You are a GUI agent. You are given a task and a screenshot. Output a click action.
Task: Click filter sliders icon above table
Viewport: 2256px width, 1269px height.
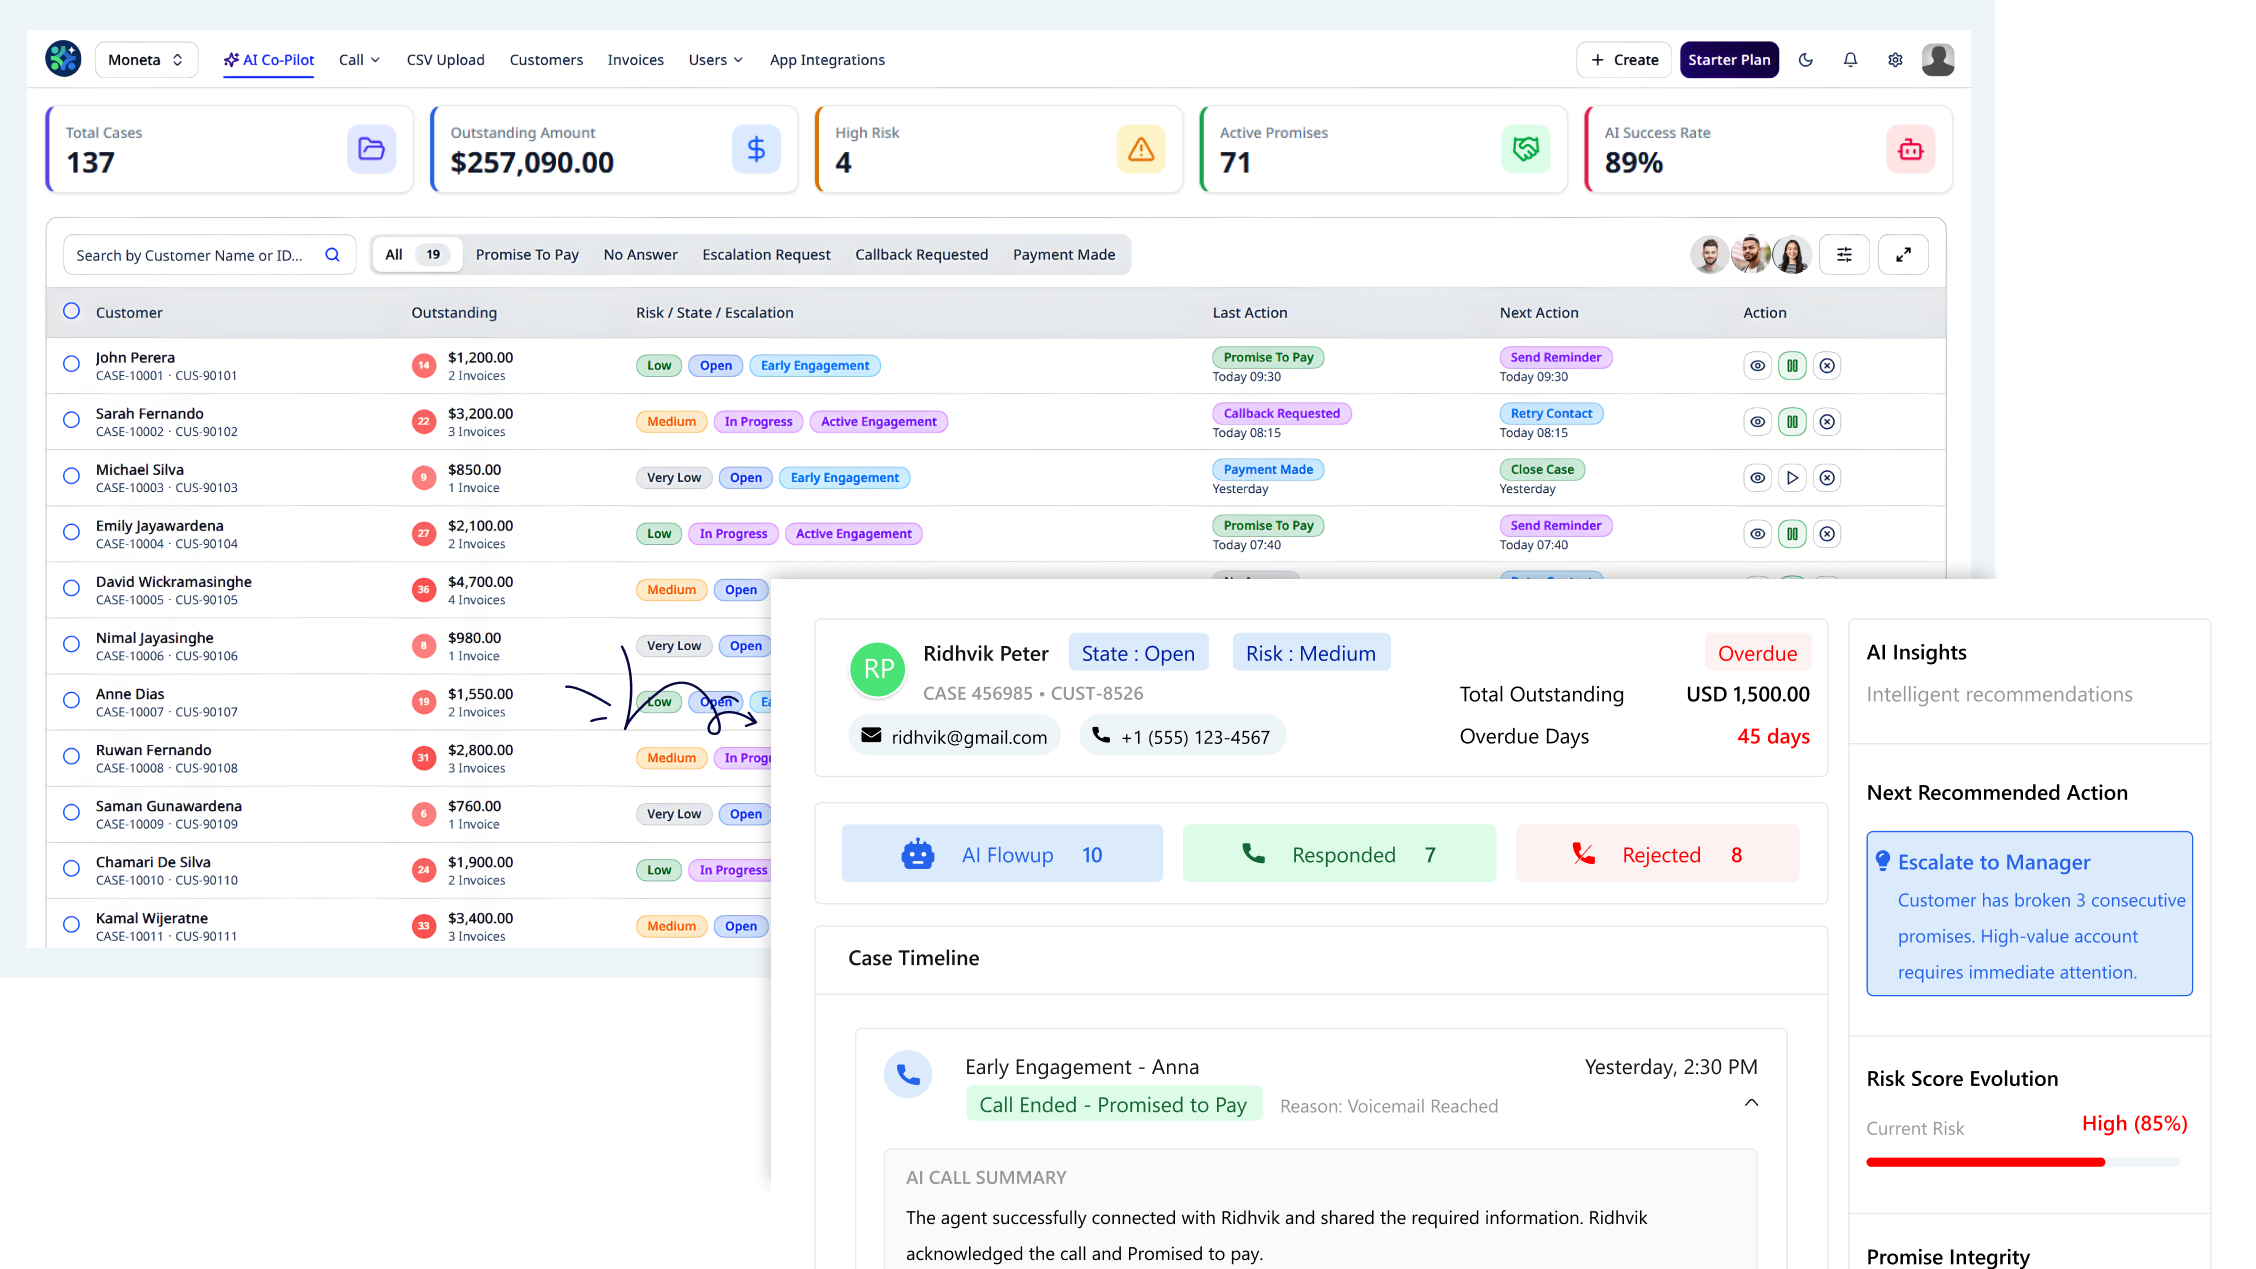point(1844,255)
